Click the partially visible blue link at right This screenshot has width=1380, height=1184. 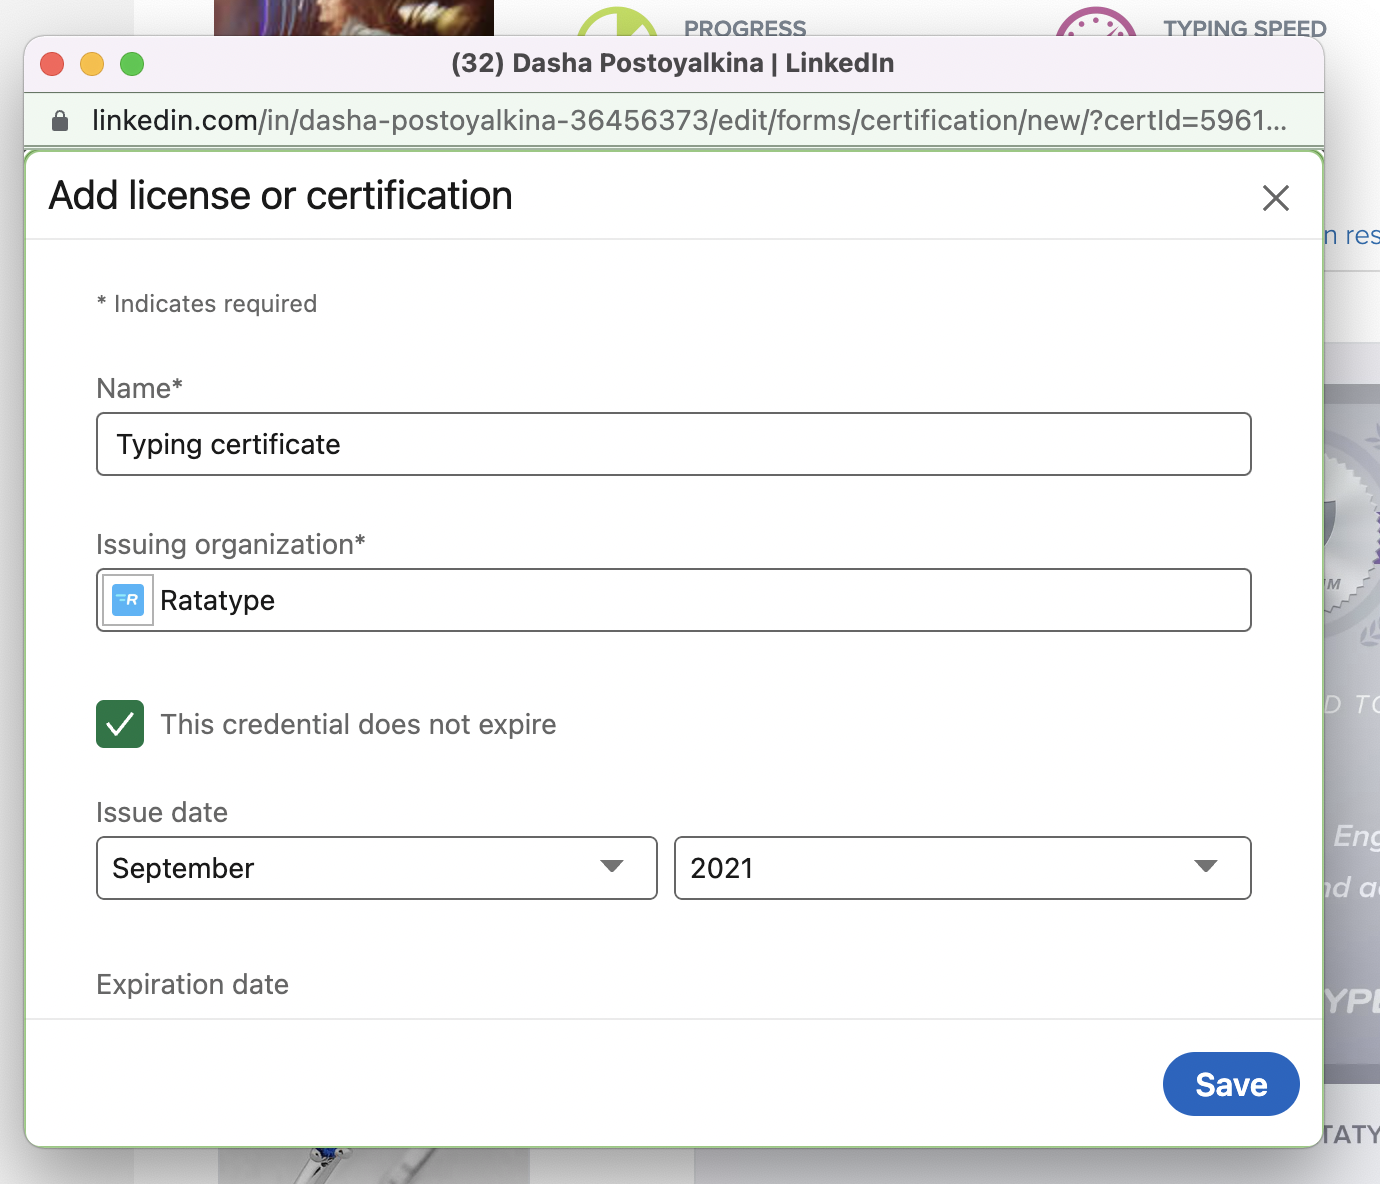click(x=1352, y=236)
